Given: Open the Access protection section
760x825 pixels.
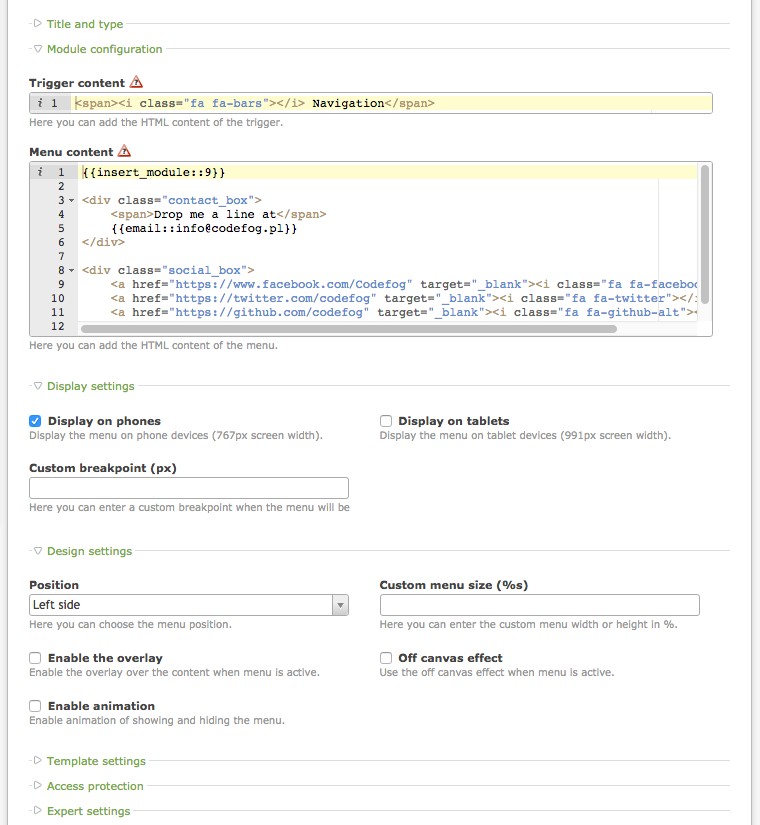Looking at the screenshot, I should (x=94, y=786).
